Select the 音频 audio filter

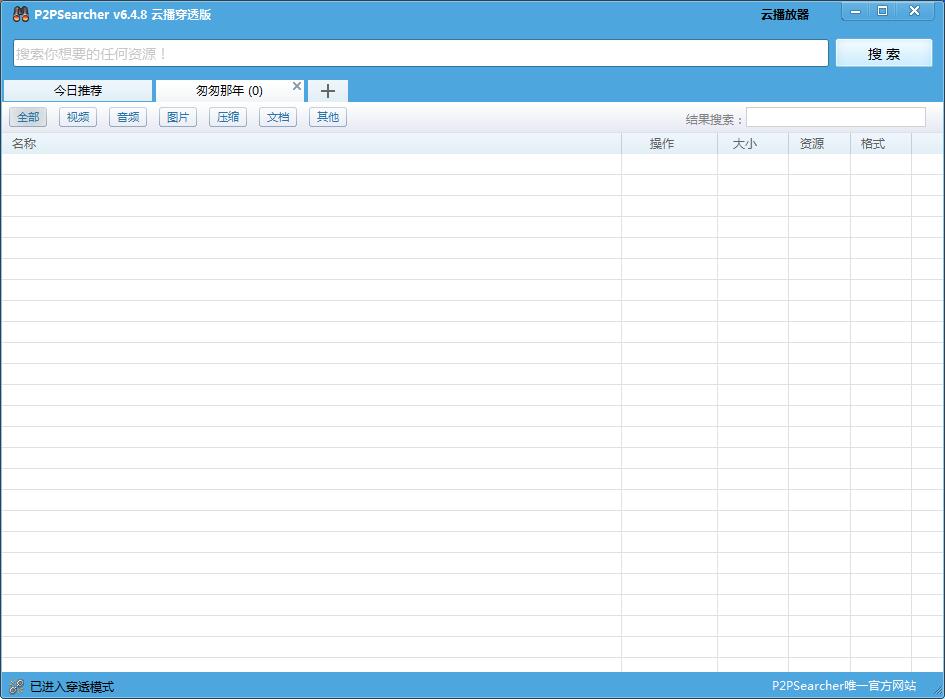127,117
